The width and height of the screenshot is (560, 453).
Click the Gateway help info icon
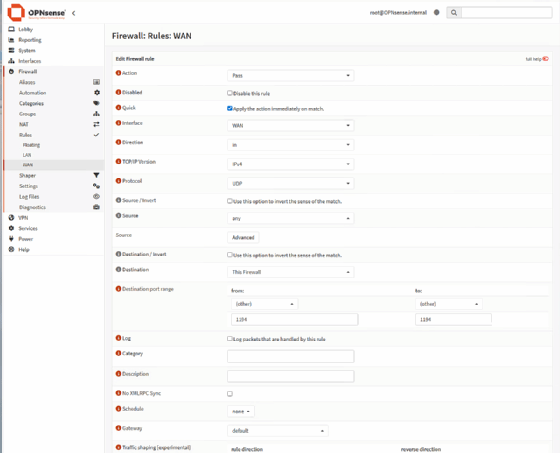pyautogui.click(x=118, y=428)
